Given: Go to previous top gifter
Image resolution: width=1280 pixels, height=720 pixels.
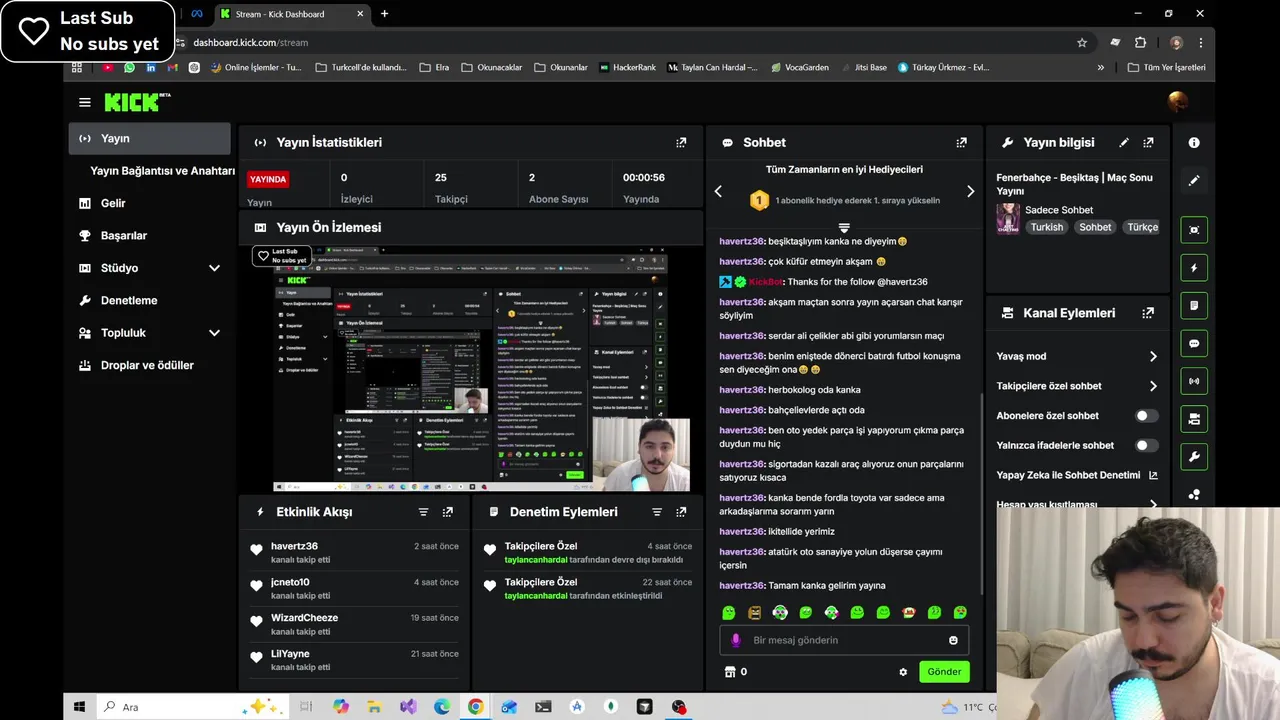Looking at the screenshot, I should click(x=718, y=191).
